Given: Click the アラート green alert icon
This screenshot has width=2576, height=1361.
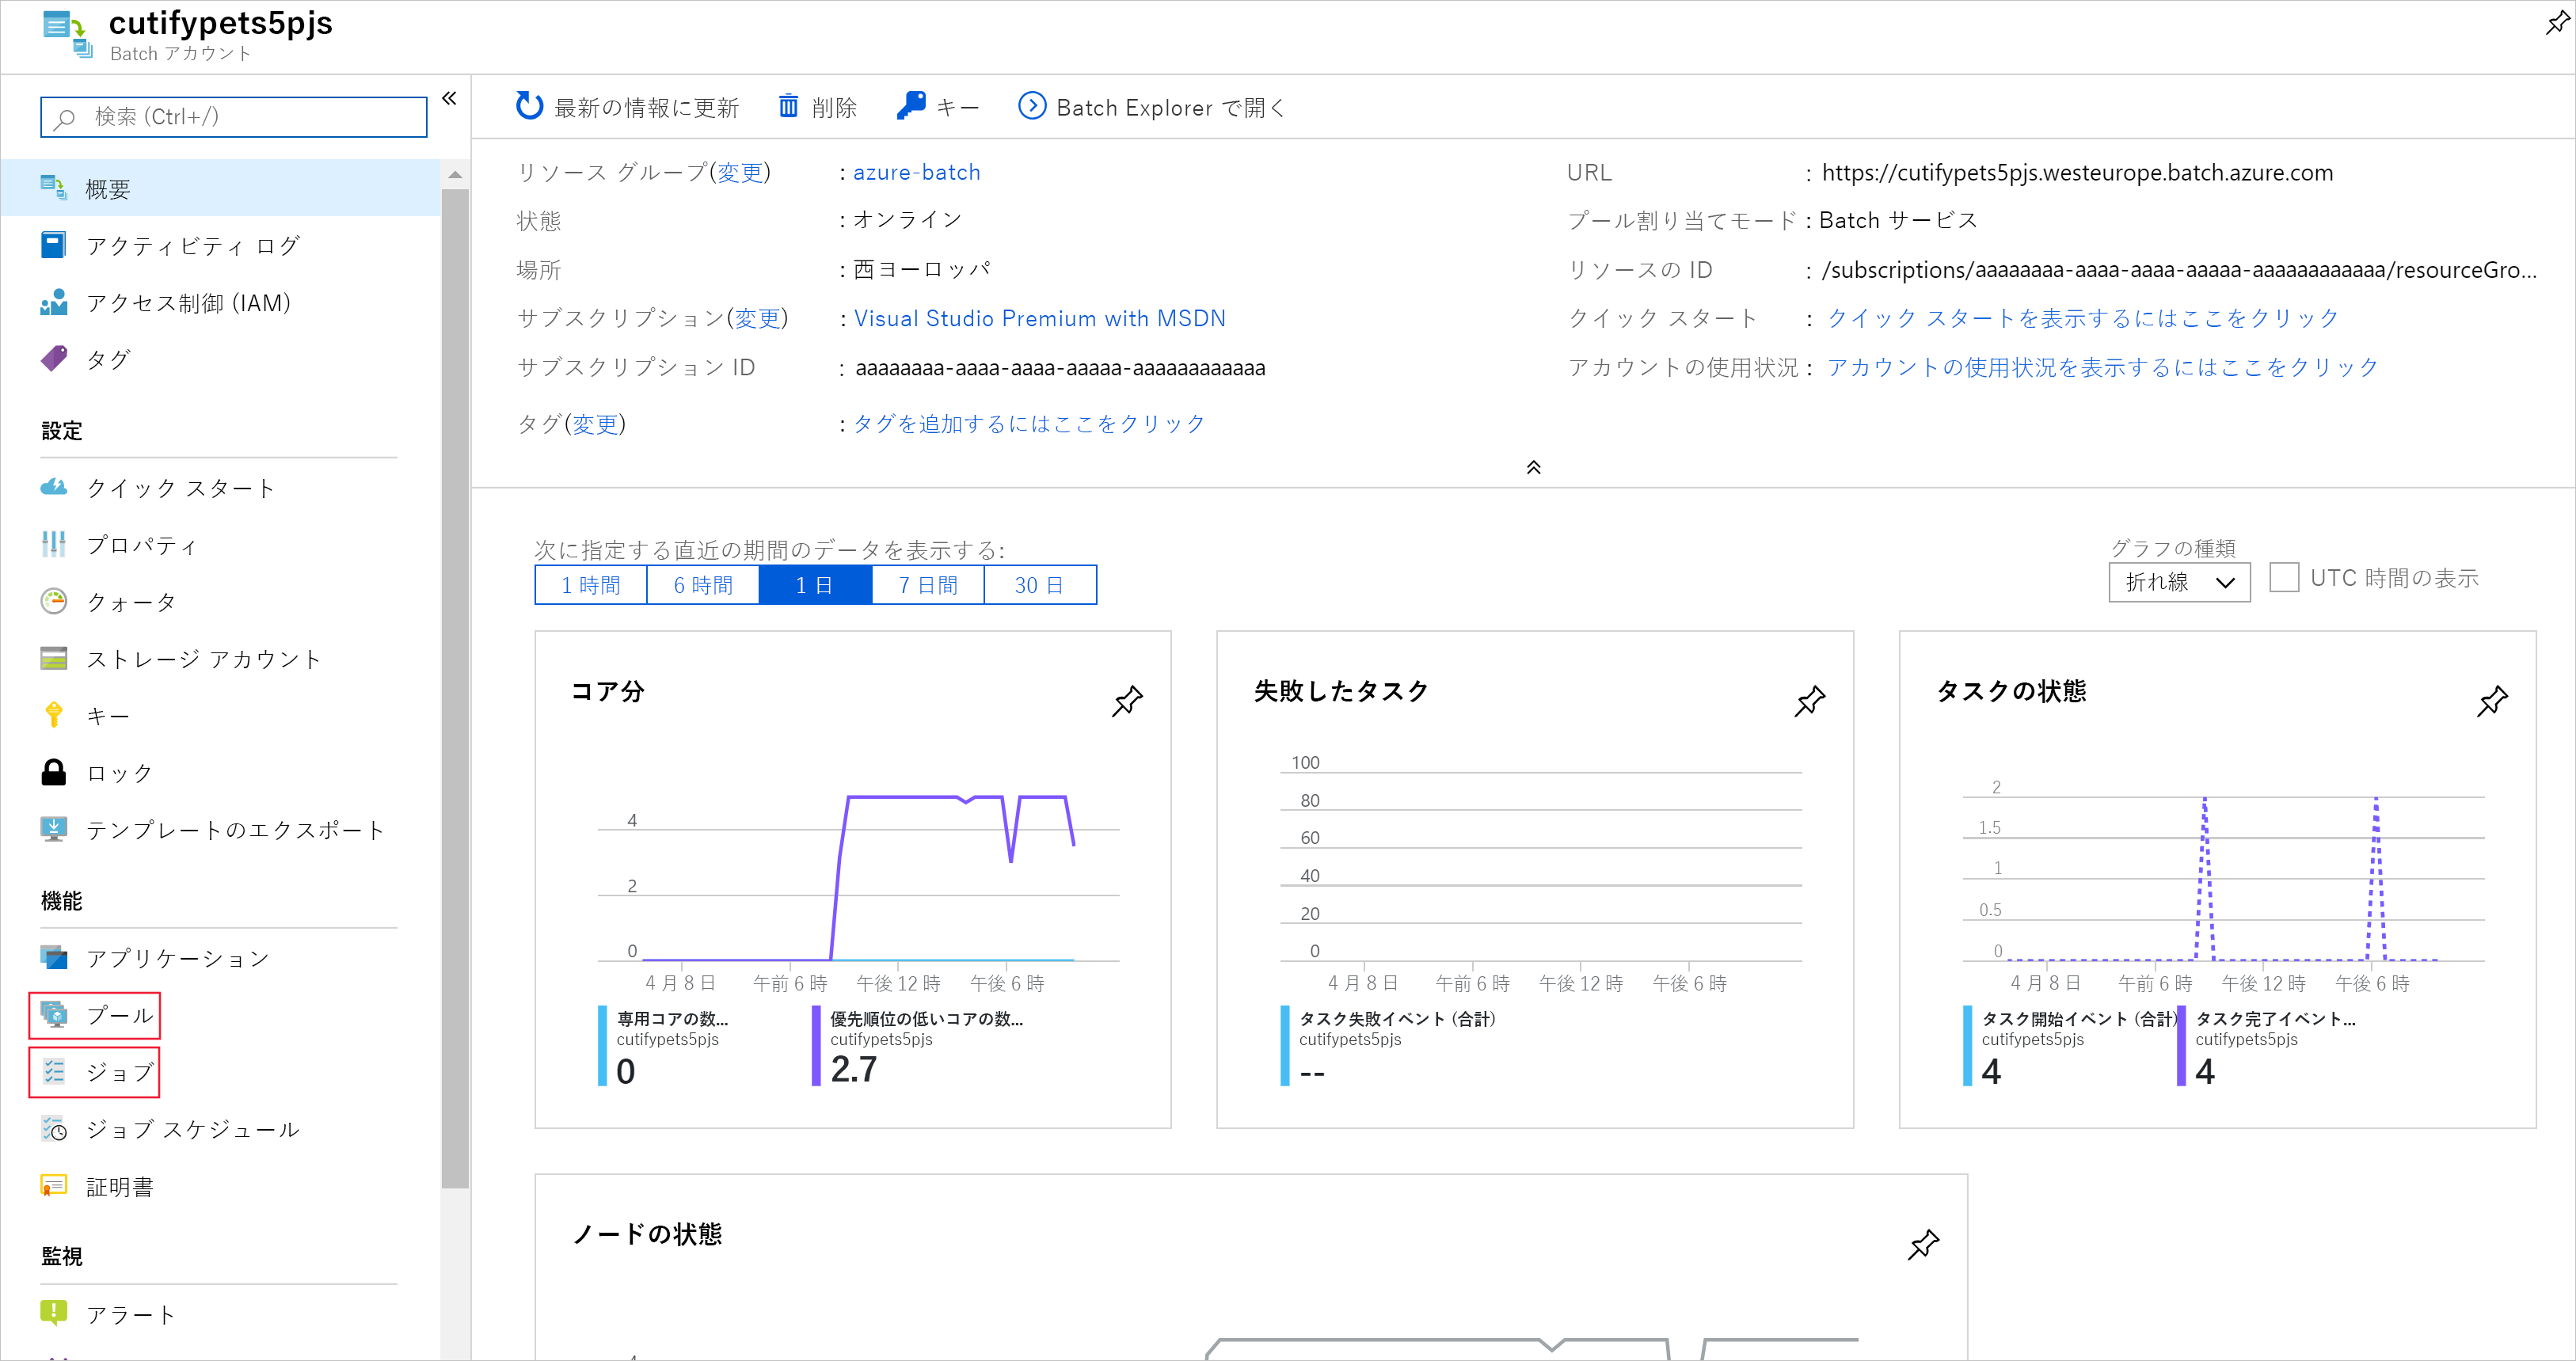Looking at the screenshot, I should coord(54,1313).
